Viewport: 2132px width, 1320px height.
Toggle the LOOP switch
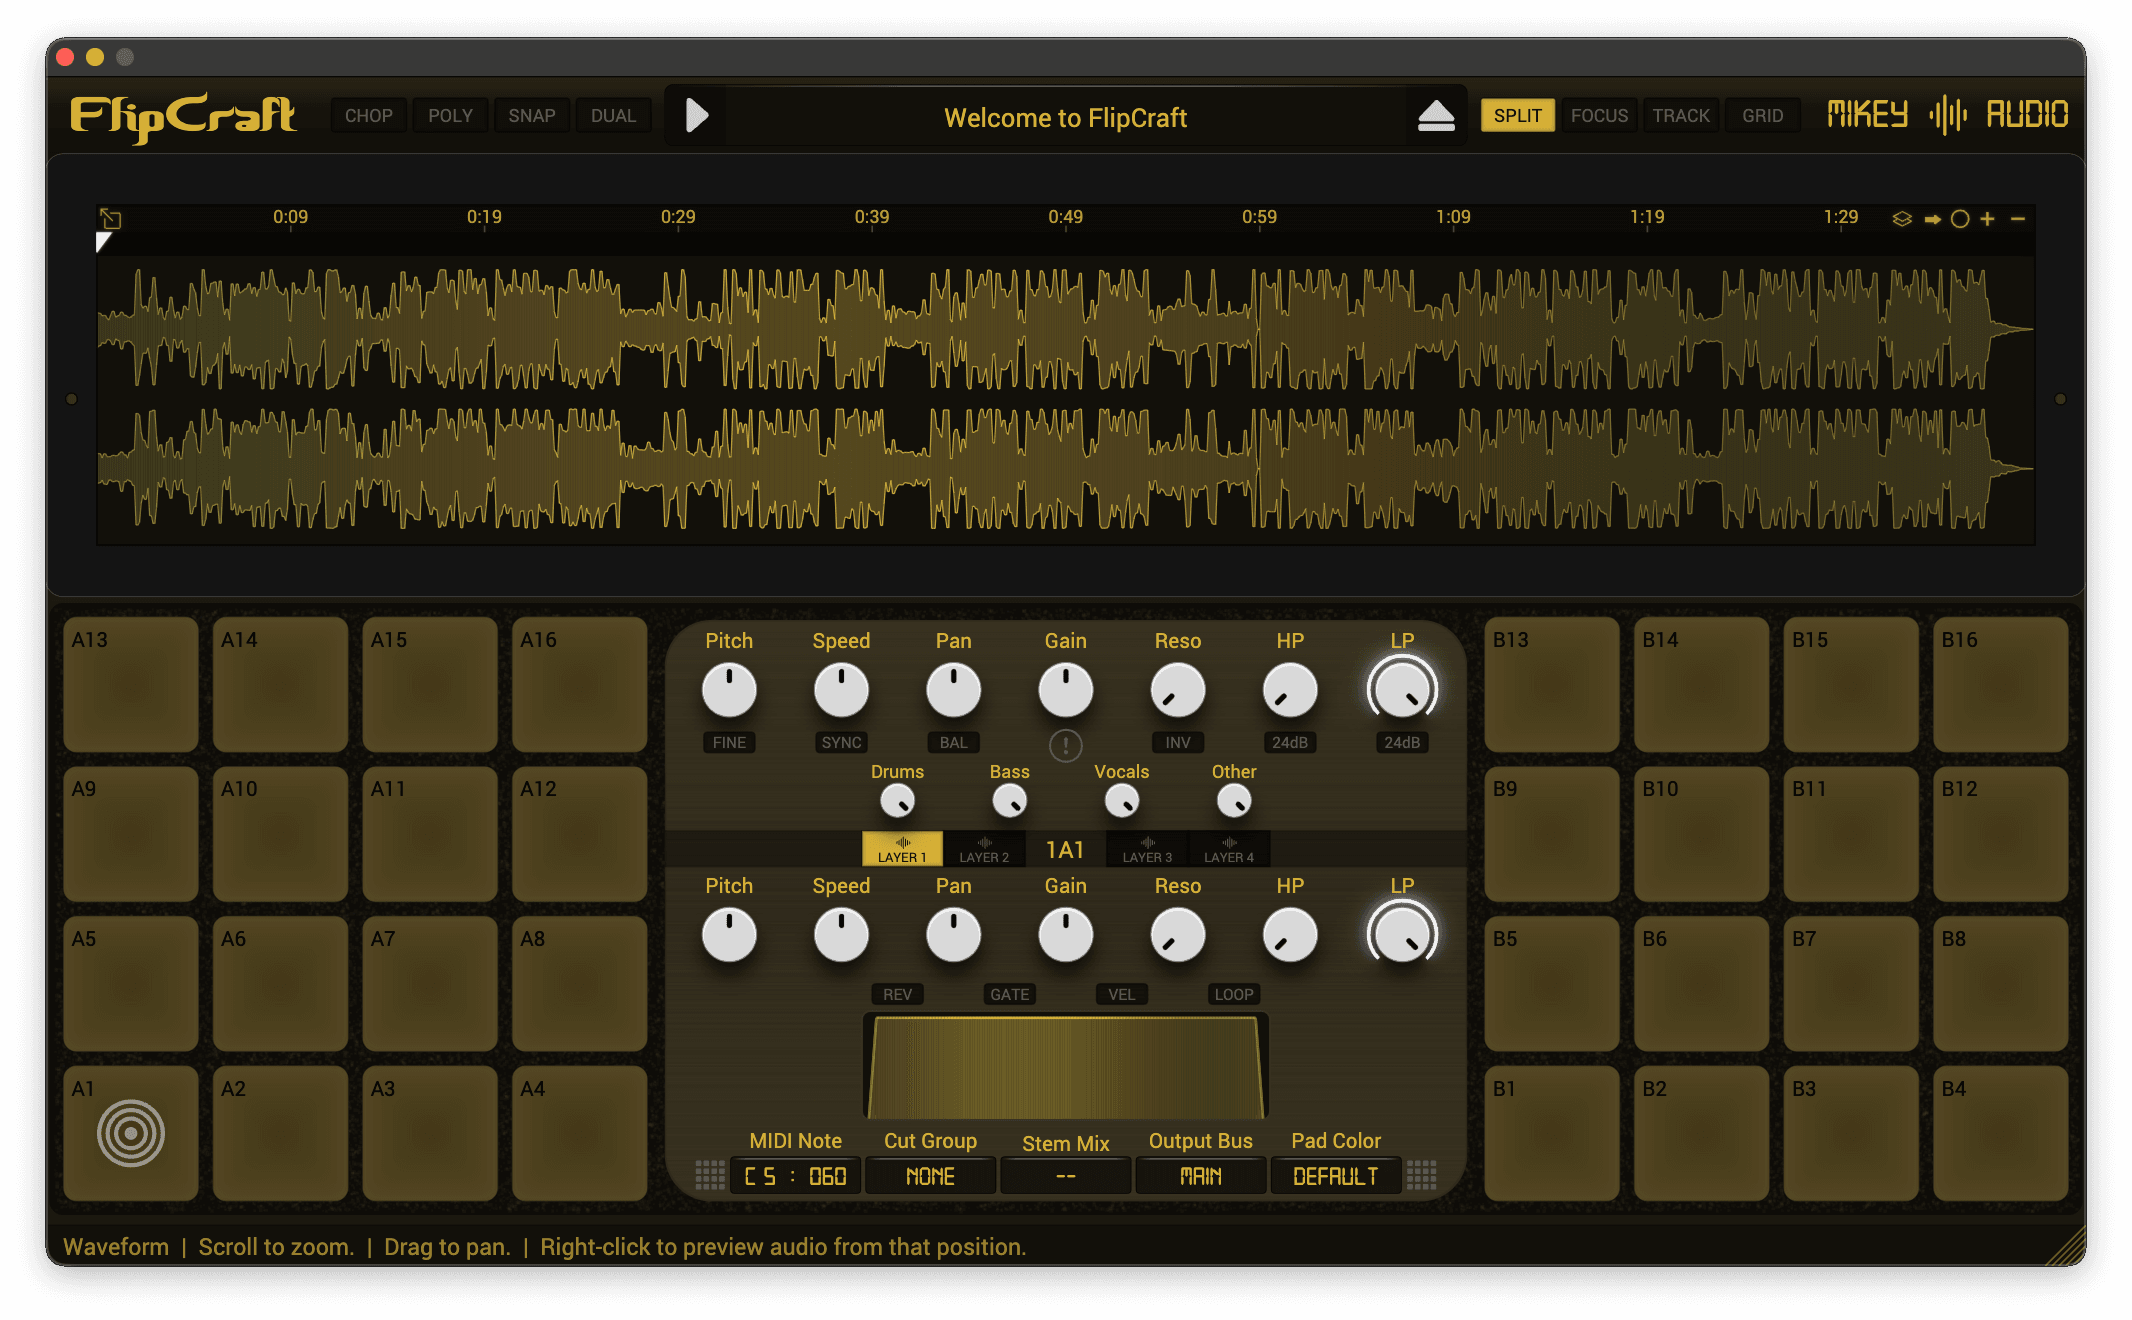pos(1233,994)
